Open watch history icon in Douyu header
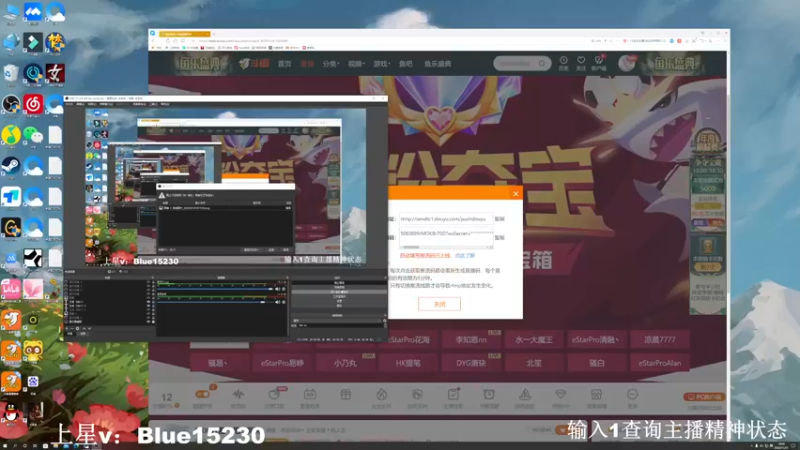This screenshot has height=450, width=800. [563, 61]
